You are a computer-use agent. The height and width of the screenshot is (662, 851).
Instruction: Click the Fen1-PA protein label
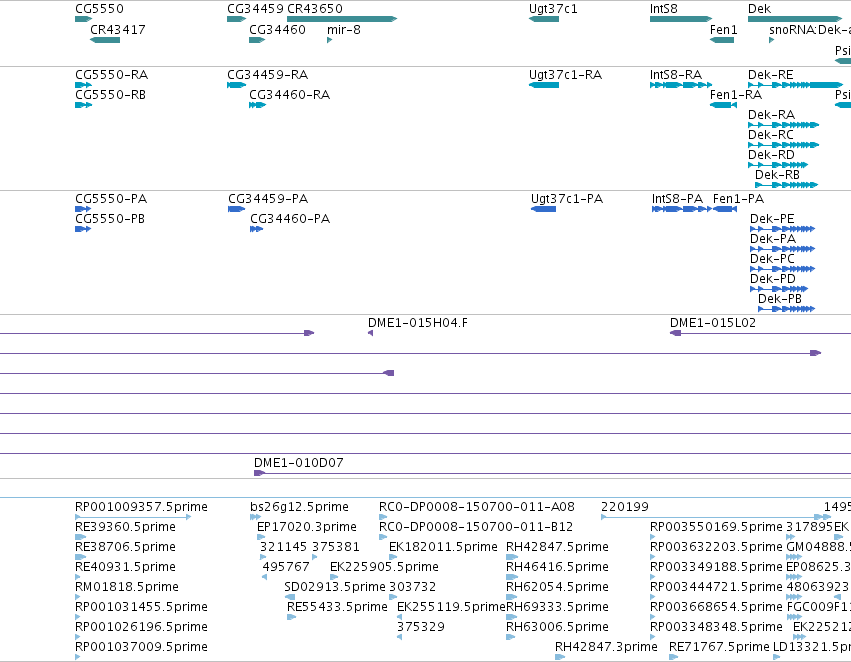click(739, 199)
